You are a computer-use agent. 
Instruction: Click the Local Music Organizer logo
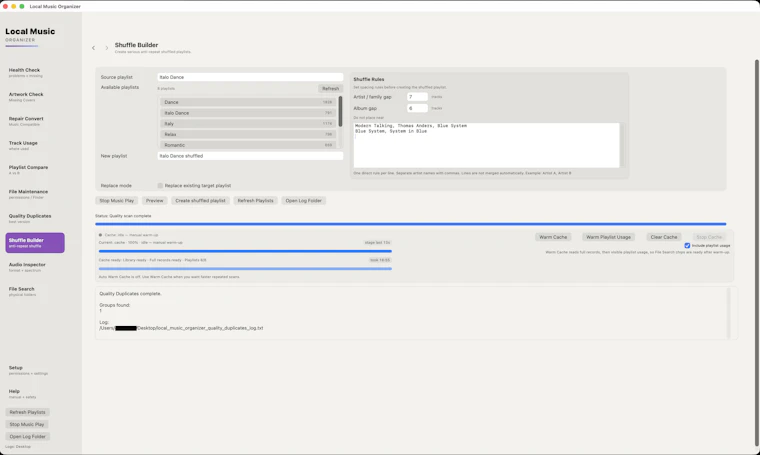click(30, 35)
